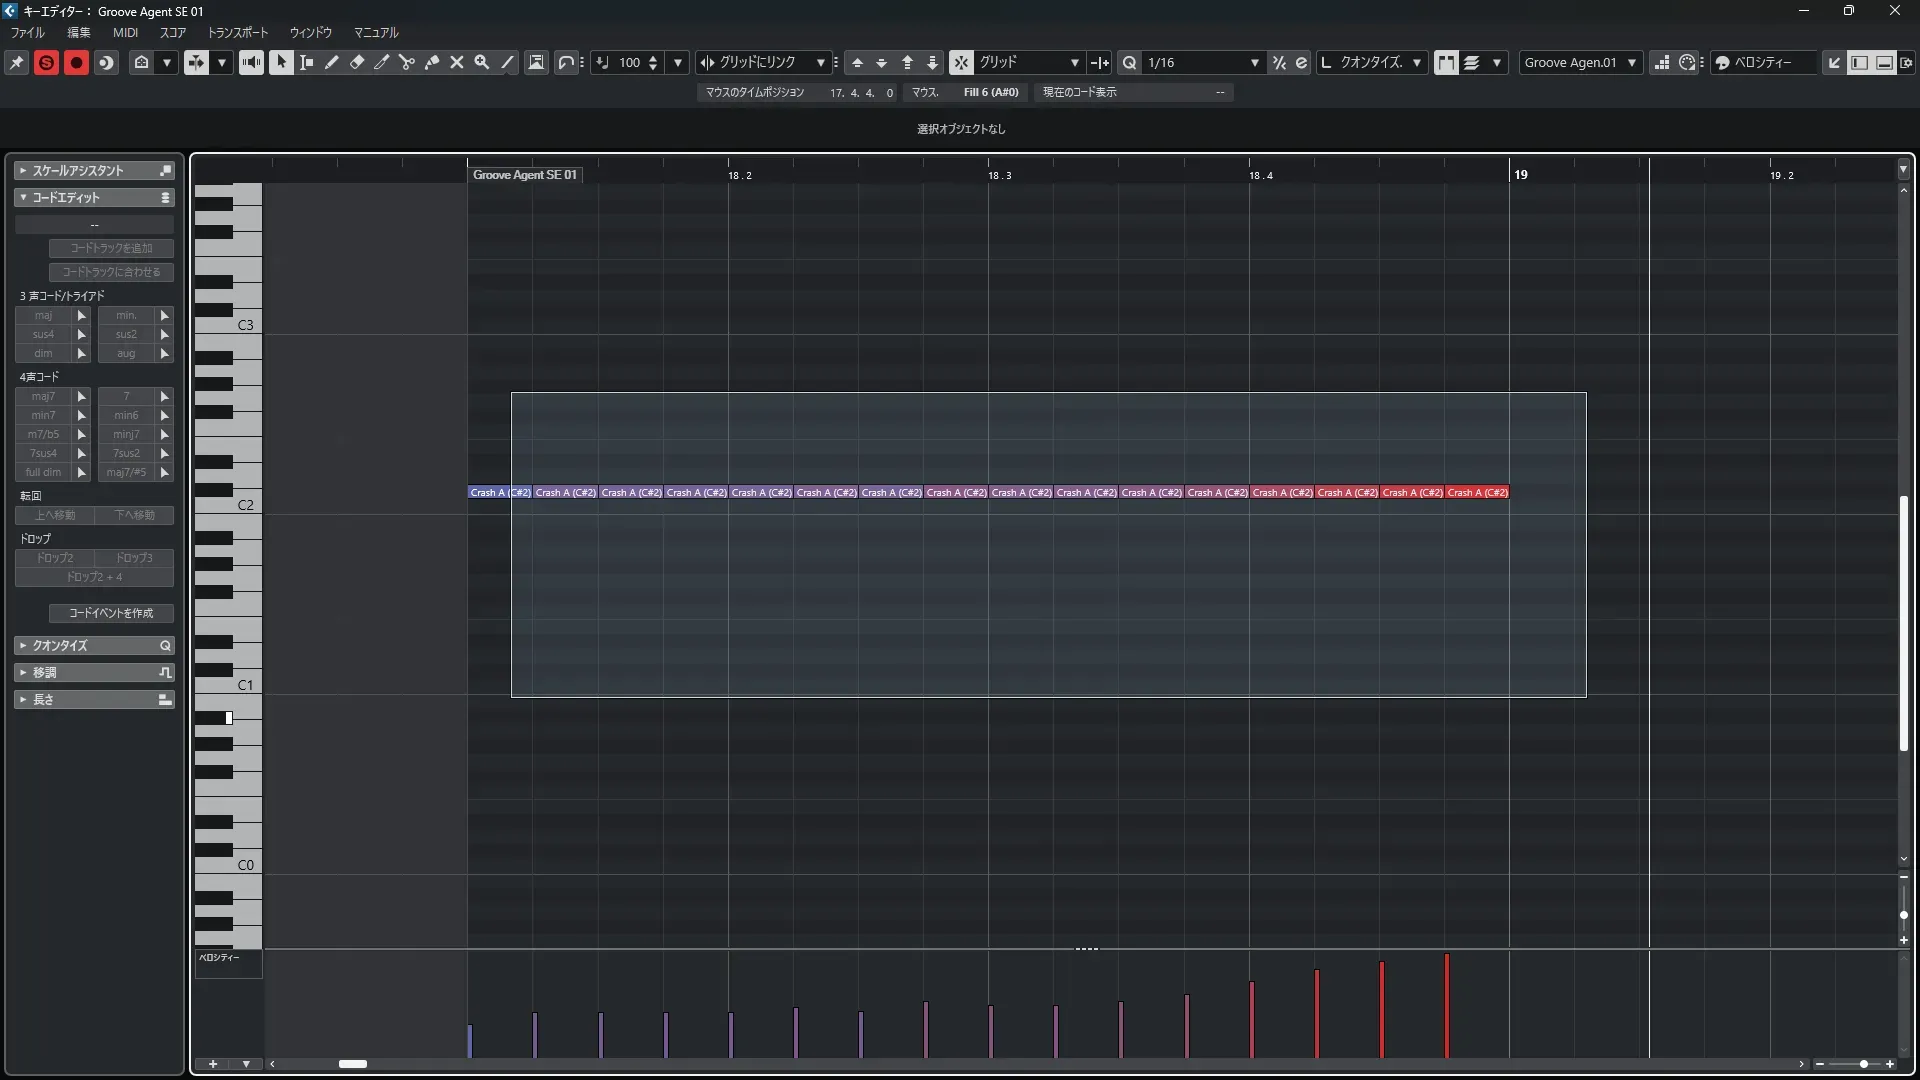
Task: Adjust the horizontal zoom slider handle
Action: 1863,1064
